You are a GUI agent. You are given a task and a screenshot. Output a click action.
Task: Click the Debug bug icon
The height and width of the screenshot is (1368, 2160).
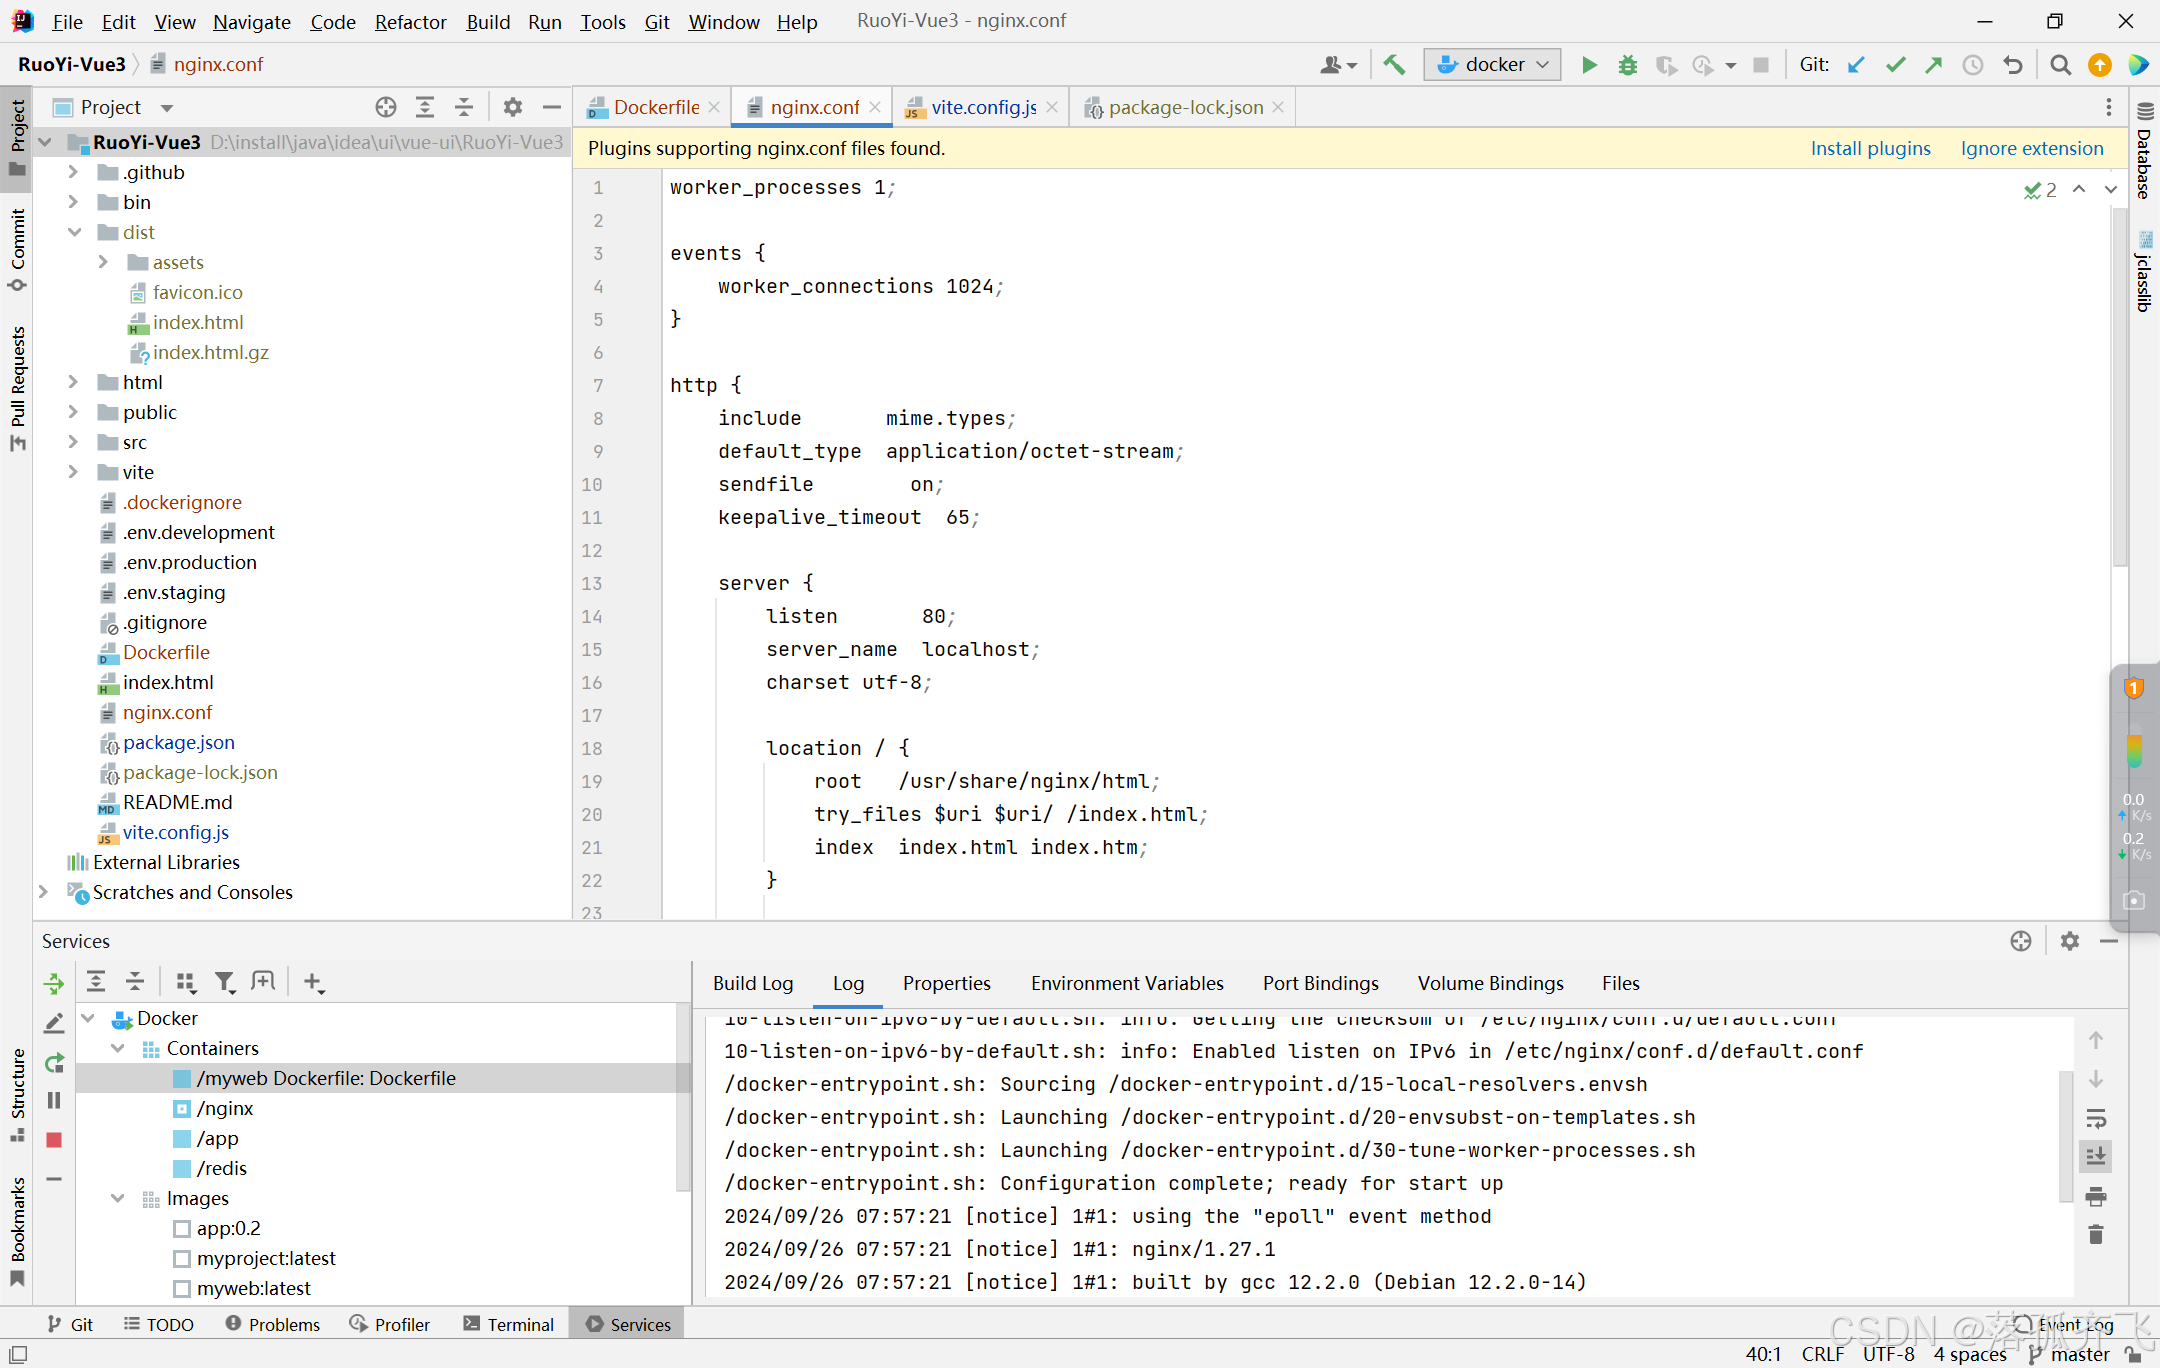[1628, 65]
